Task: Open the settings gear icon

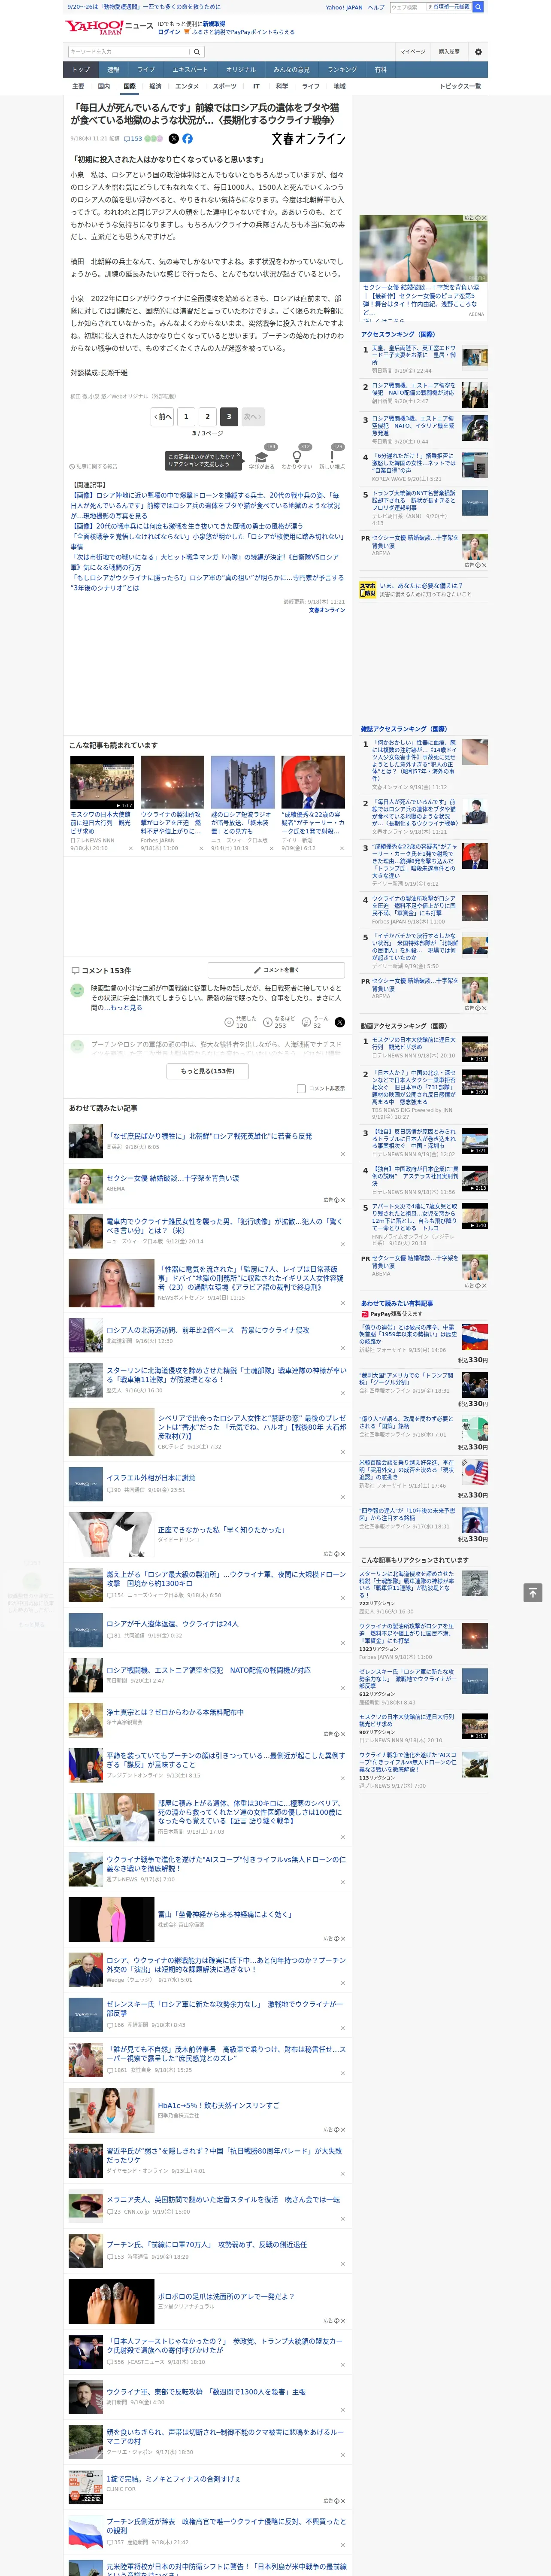Action: [x=478, y=52]
